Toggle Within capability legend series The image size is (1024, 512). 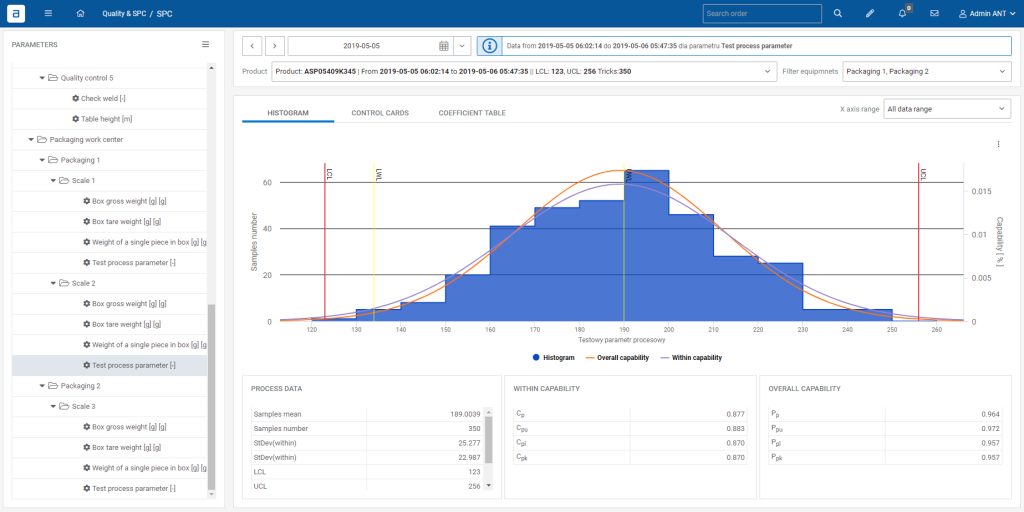pyautogui.click(x=691, y=358)
